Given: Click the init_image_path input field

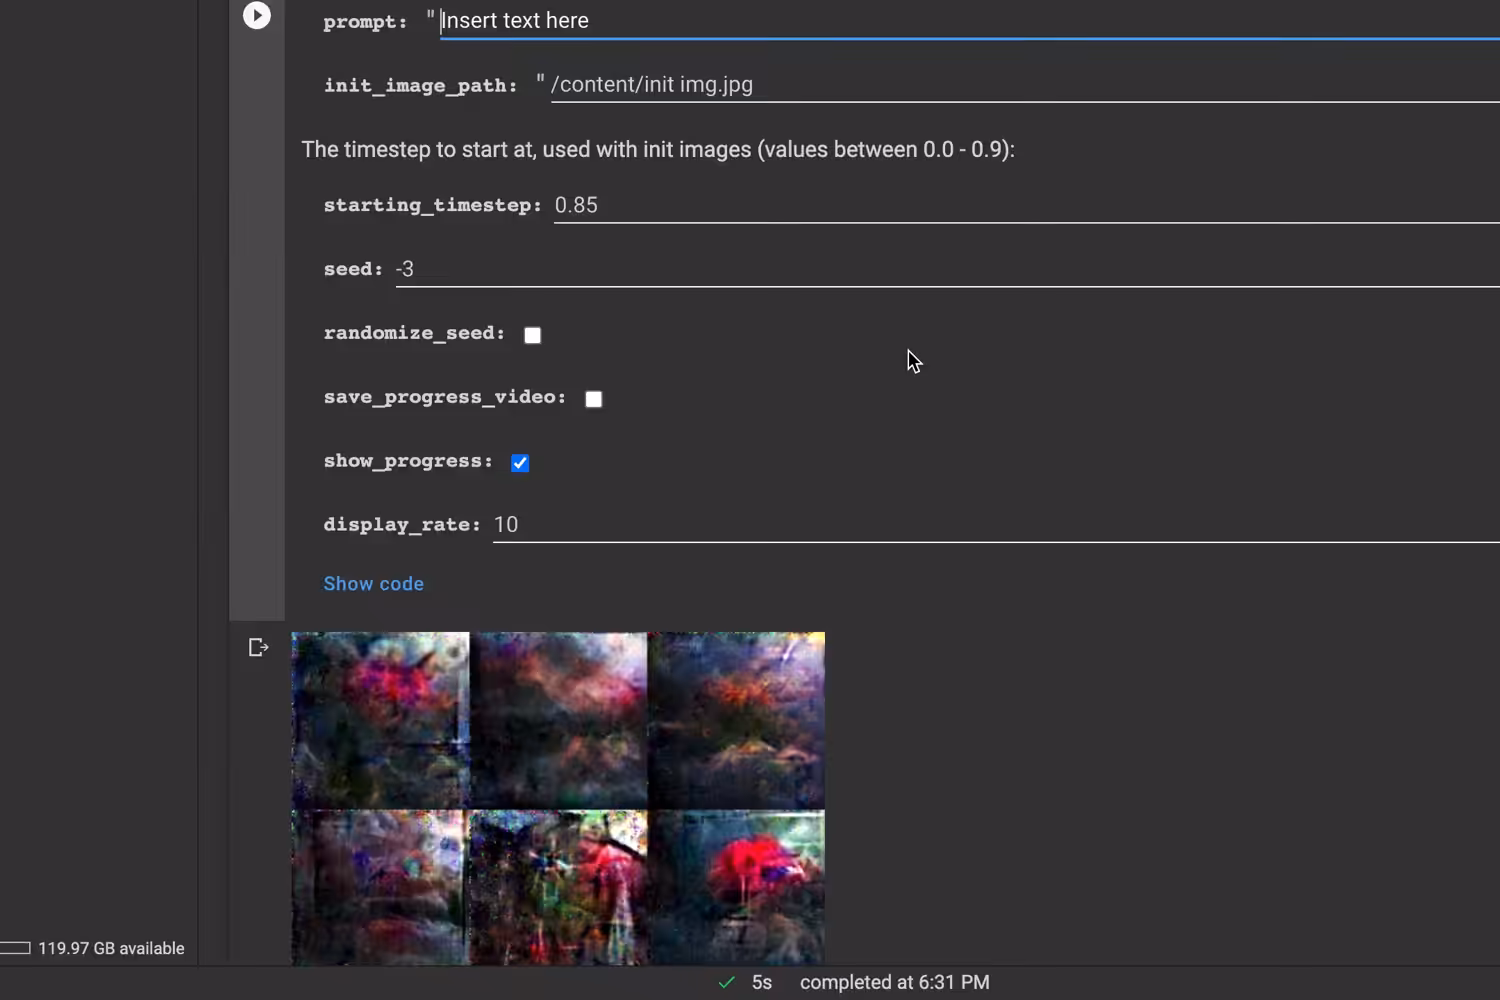Looking at the screenshot, I should coord(1025,85).
